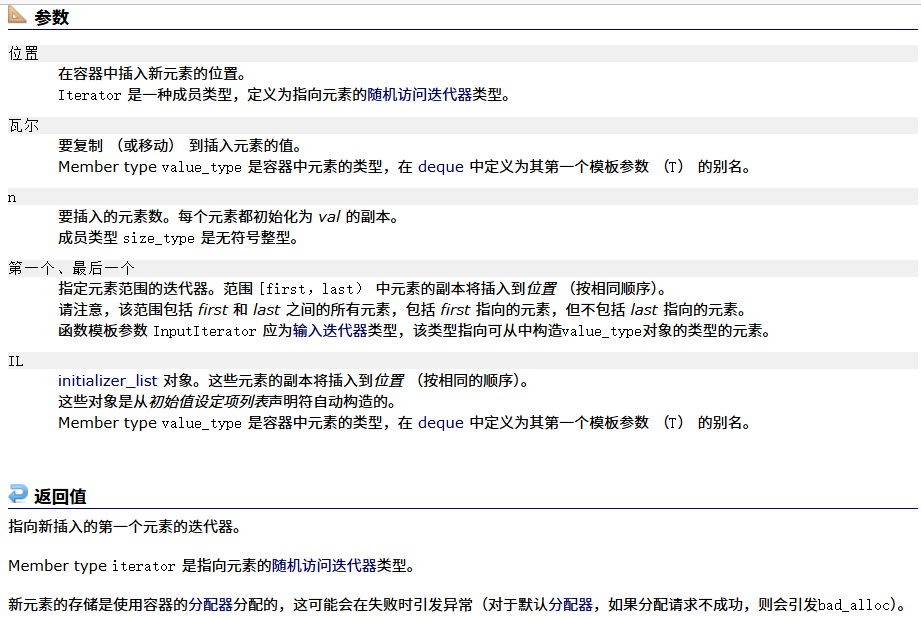Image resolution: width=921 pixels, height=617 pixels.
Task: Click the IL parameter name
Action: [x=16, y=361]
